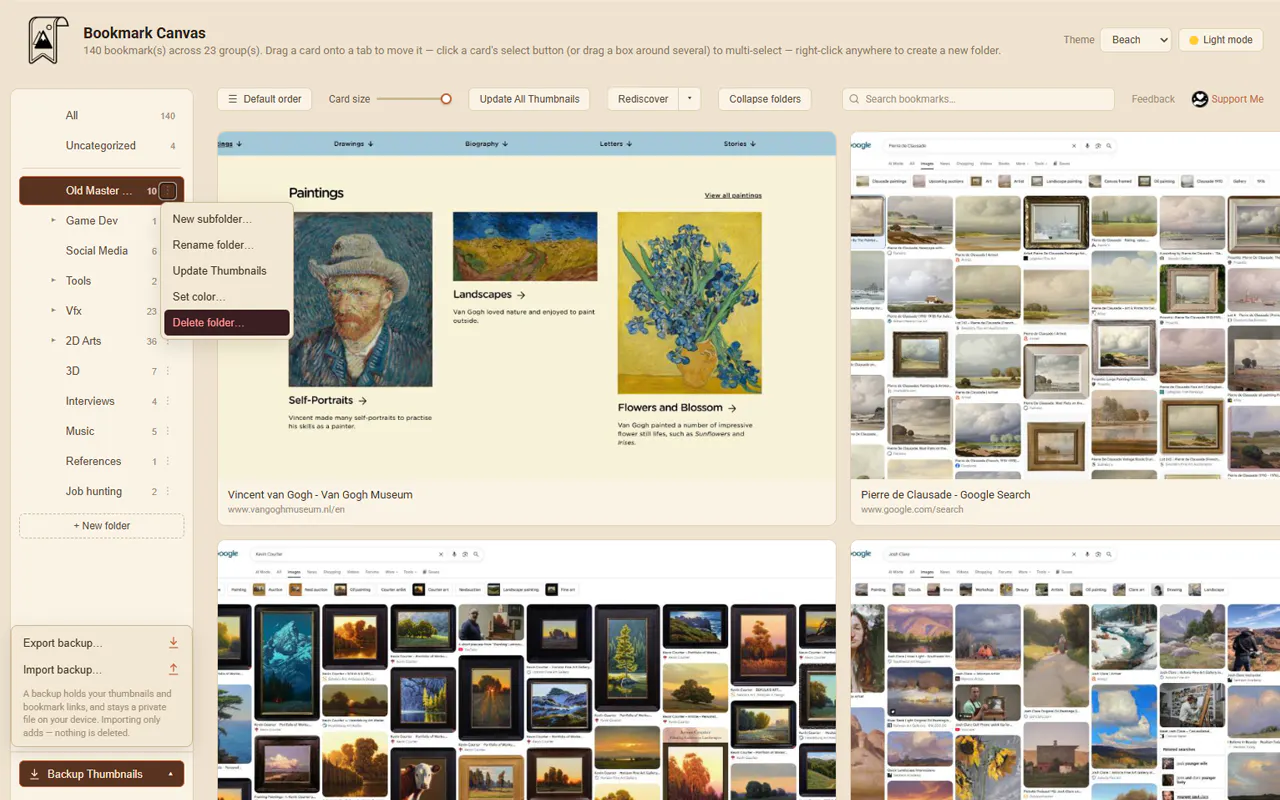Image resolution: width=1280 pixels, height=800 pixels.
Task: Expand the Tools folder arrow
Action: click(x=53, y=280)
